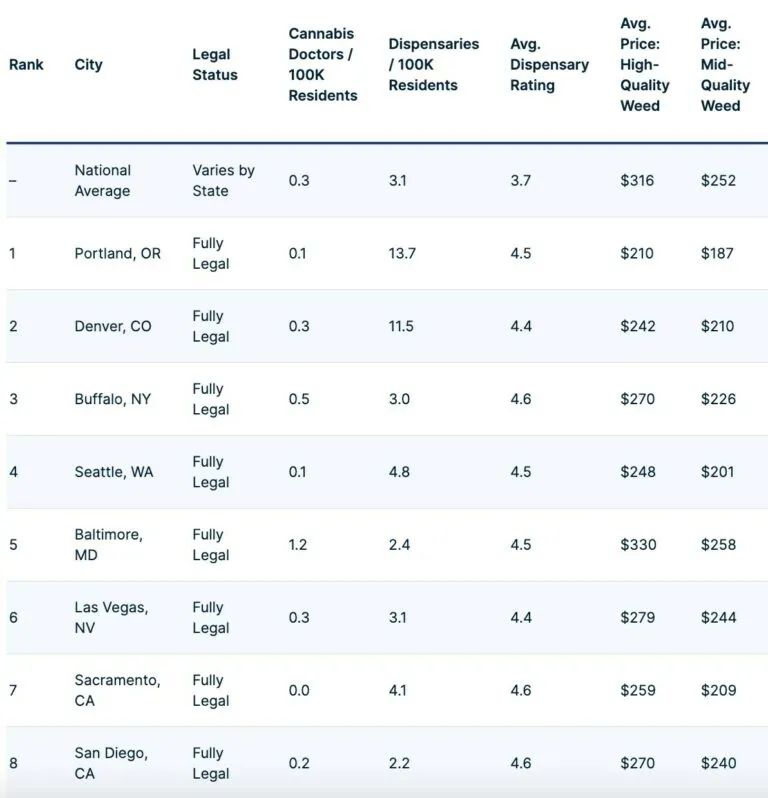Click the San Diego, CA cell
This screenshot has width=768, height=798.
(111, 763)
